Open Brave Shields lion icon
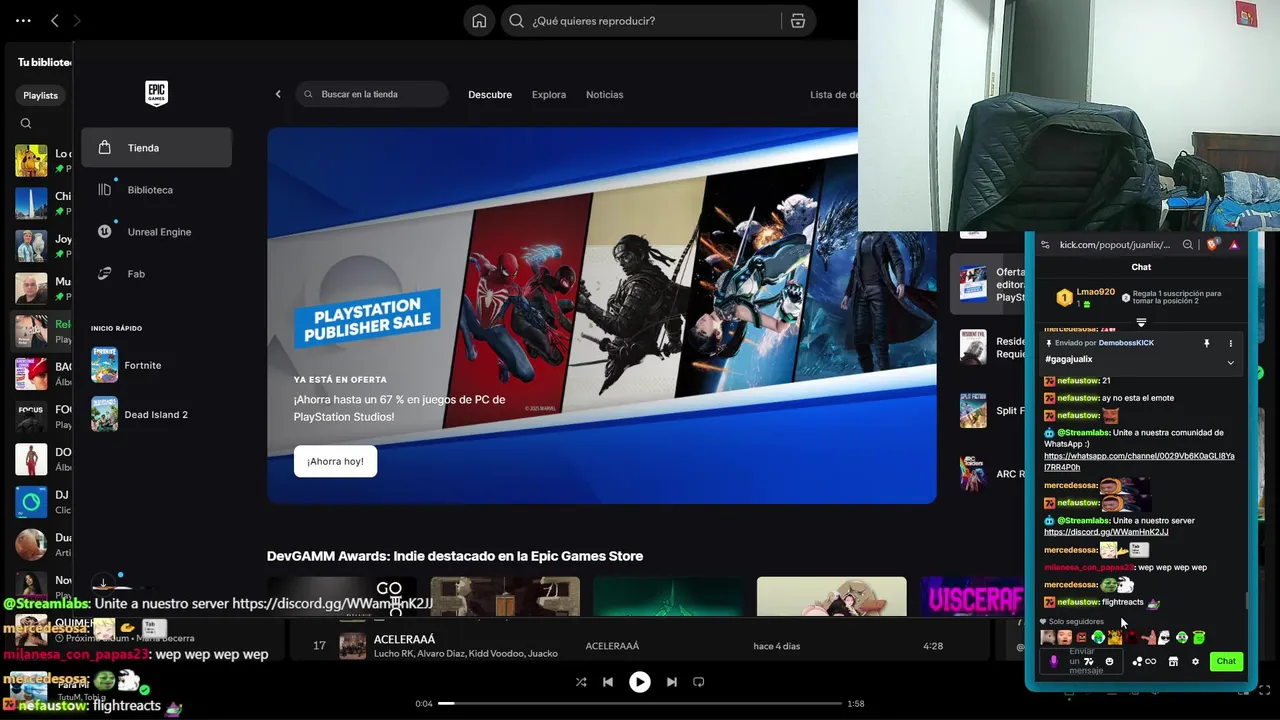 coord(1212,245)
